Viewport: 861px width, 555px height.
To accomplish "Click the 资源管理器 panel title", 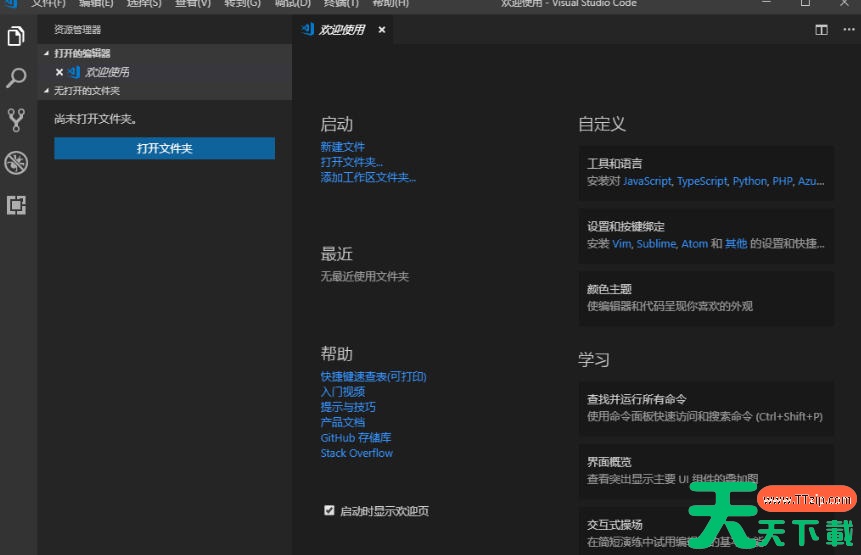I will point(77,30).
